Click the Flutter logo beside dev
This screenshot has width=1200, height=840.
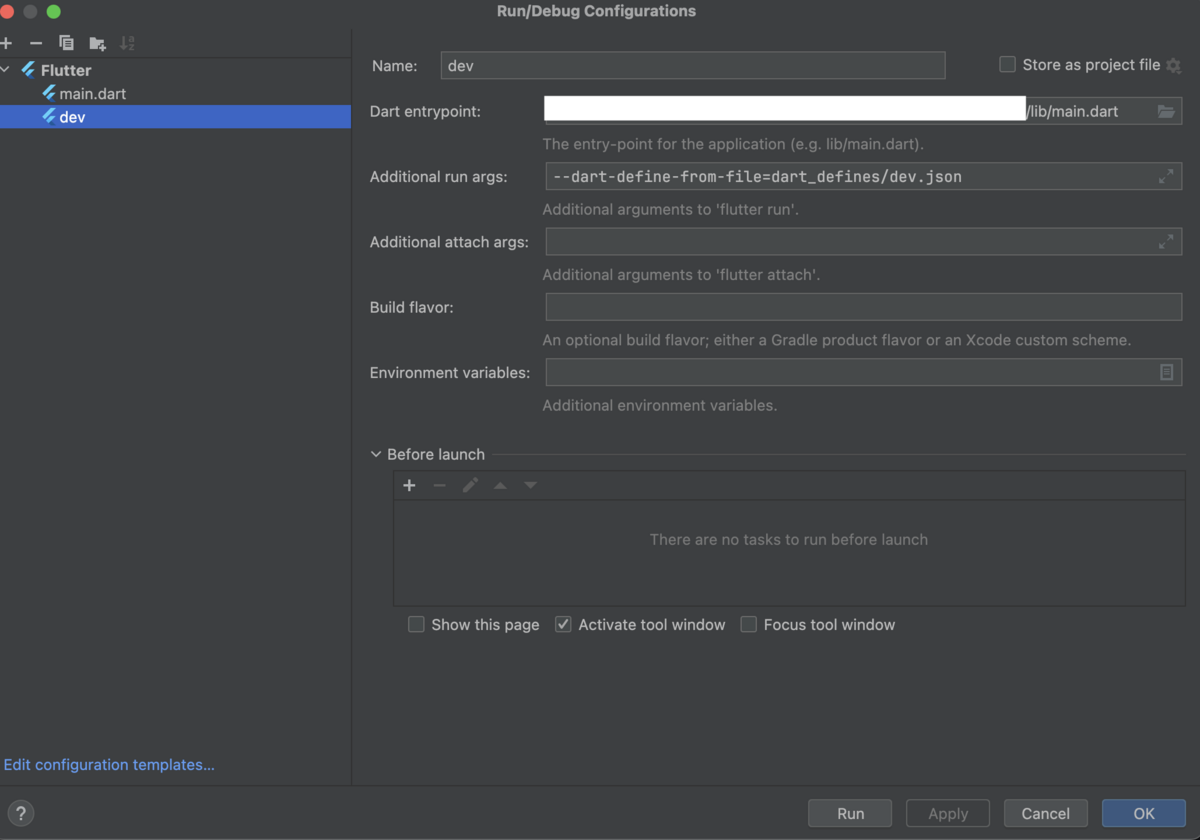tap(48, 117)
